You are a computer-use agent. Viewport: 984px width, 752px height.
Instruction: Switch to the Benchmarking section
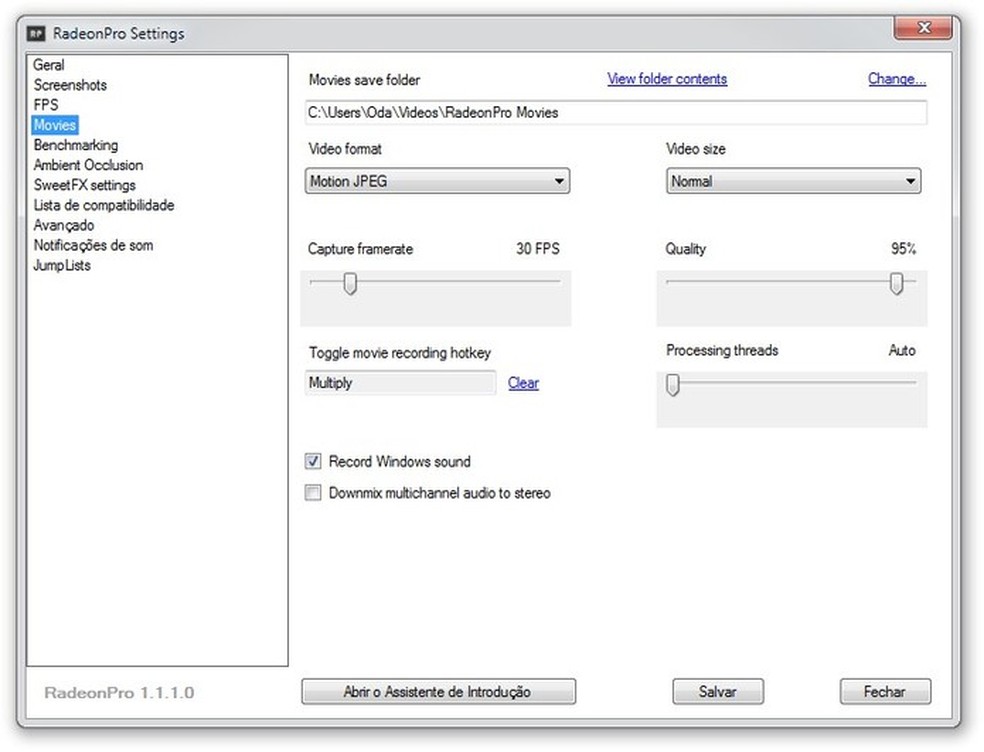point(75,145)
